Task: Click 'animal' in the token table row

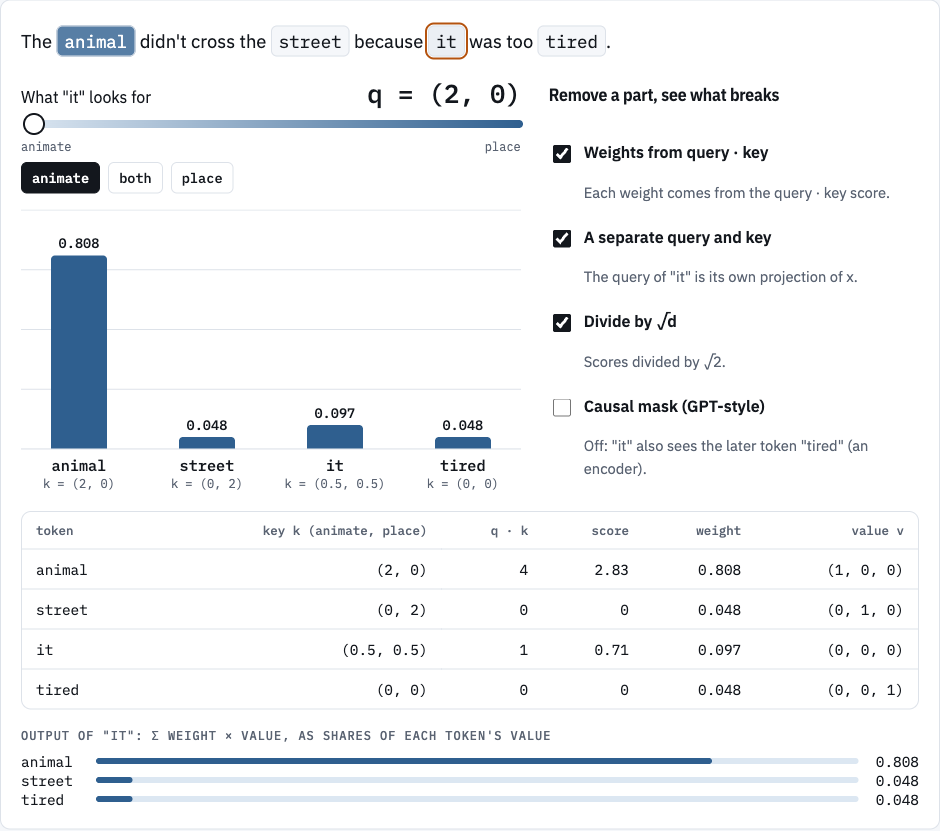Action: click(x=61, y=570)
